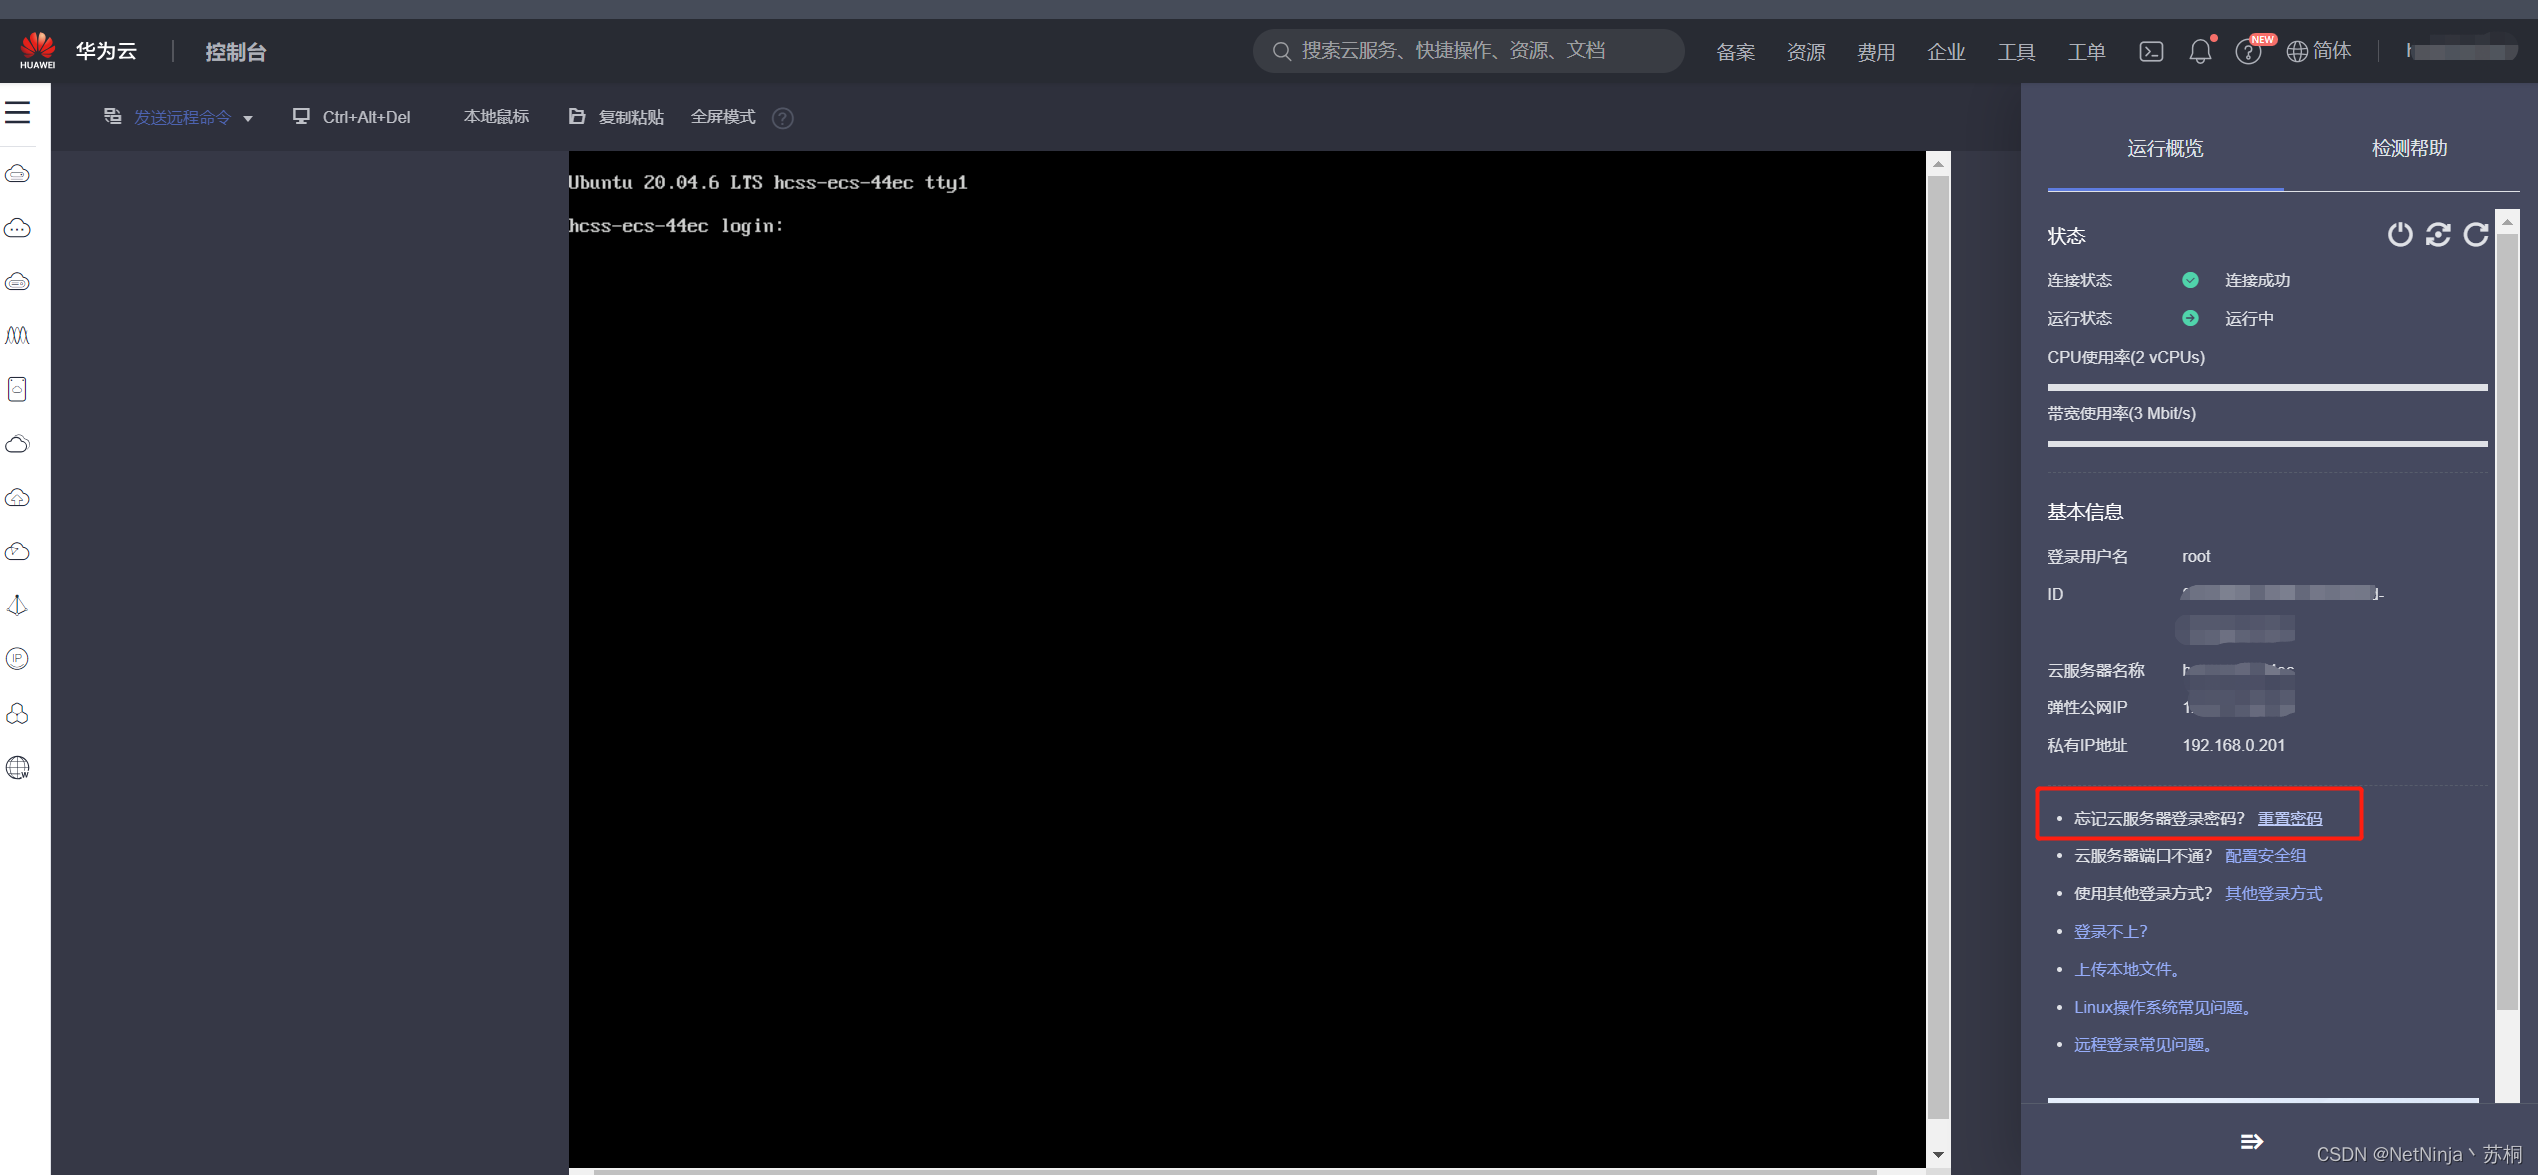Open the 费用 menu in the header
This screenshot has height=1175, width=2538.
point(1876,52)
